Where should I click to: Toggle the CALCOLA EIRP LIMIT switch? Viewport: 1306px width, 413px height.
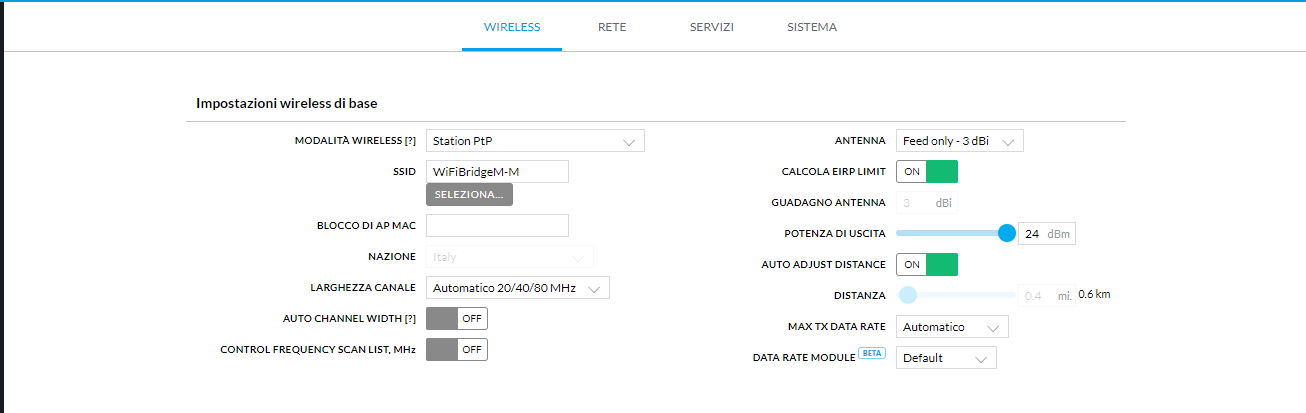927,172
